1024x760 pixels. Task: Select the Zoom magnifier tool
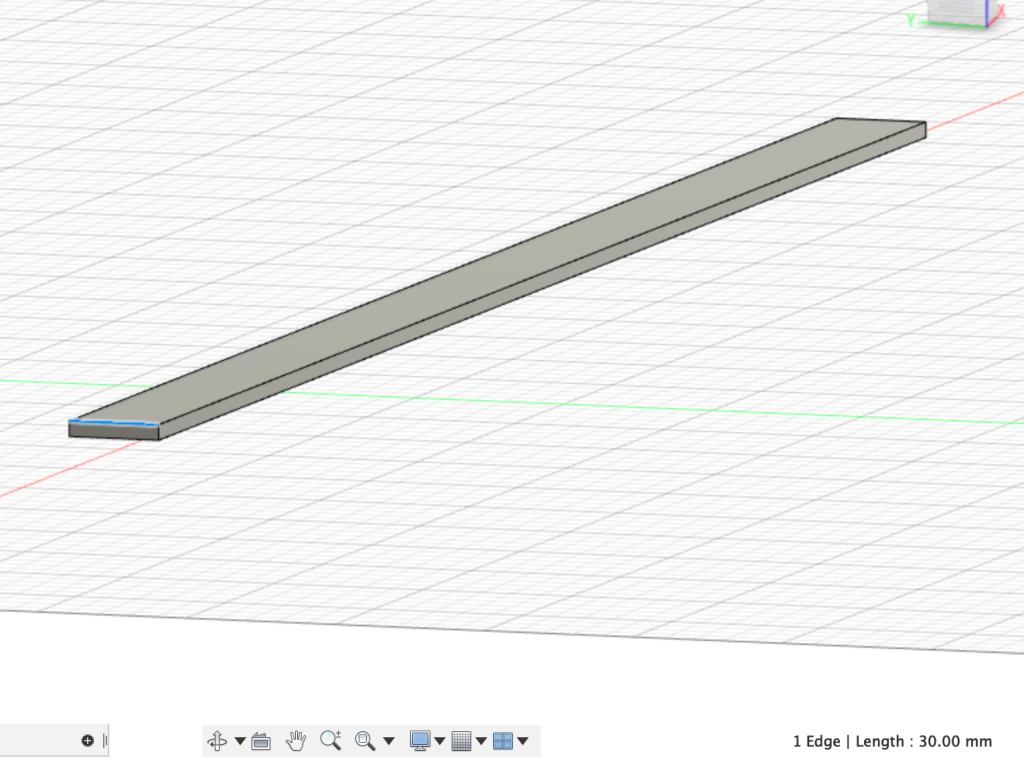coord(331,741)
